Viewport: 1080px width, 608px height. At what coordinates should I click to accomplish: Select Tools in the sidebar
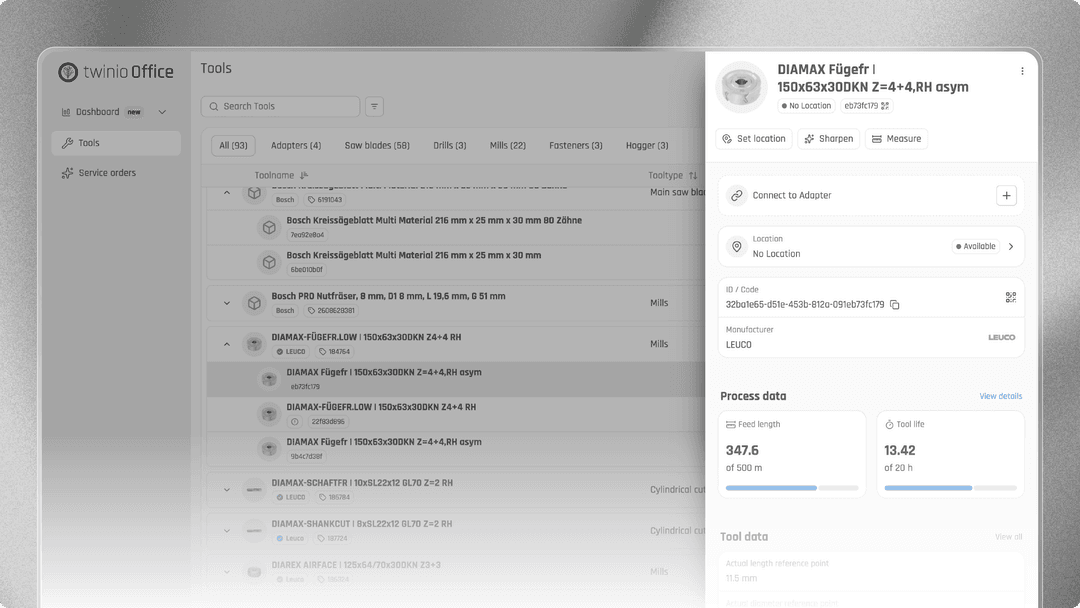point(116,143)
